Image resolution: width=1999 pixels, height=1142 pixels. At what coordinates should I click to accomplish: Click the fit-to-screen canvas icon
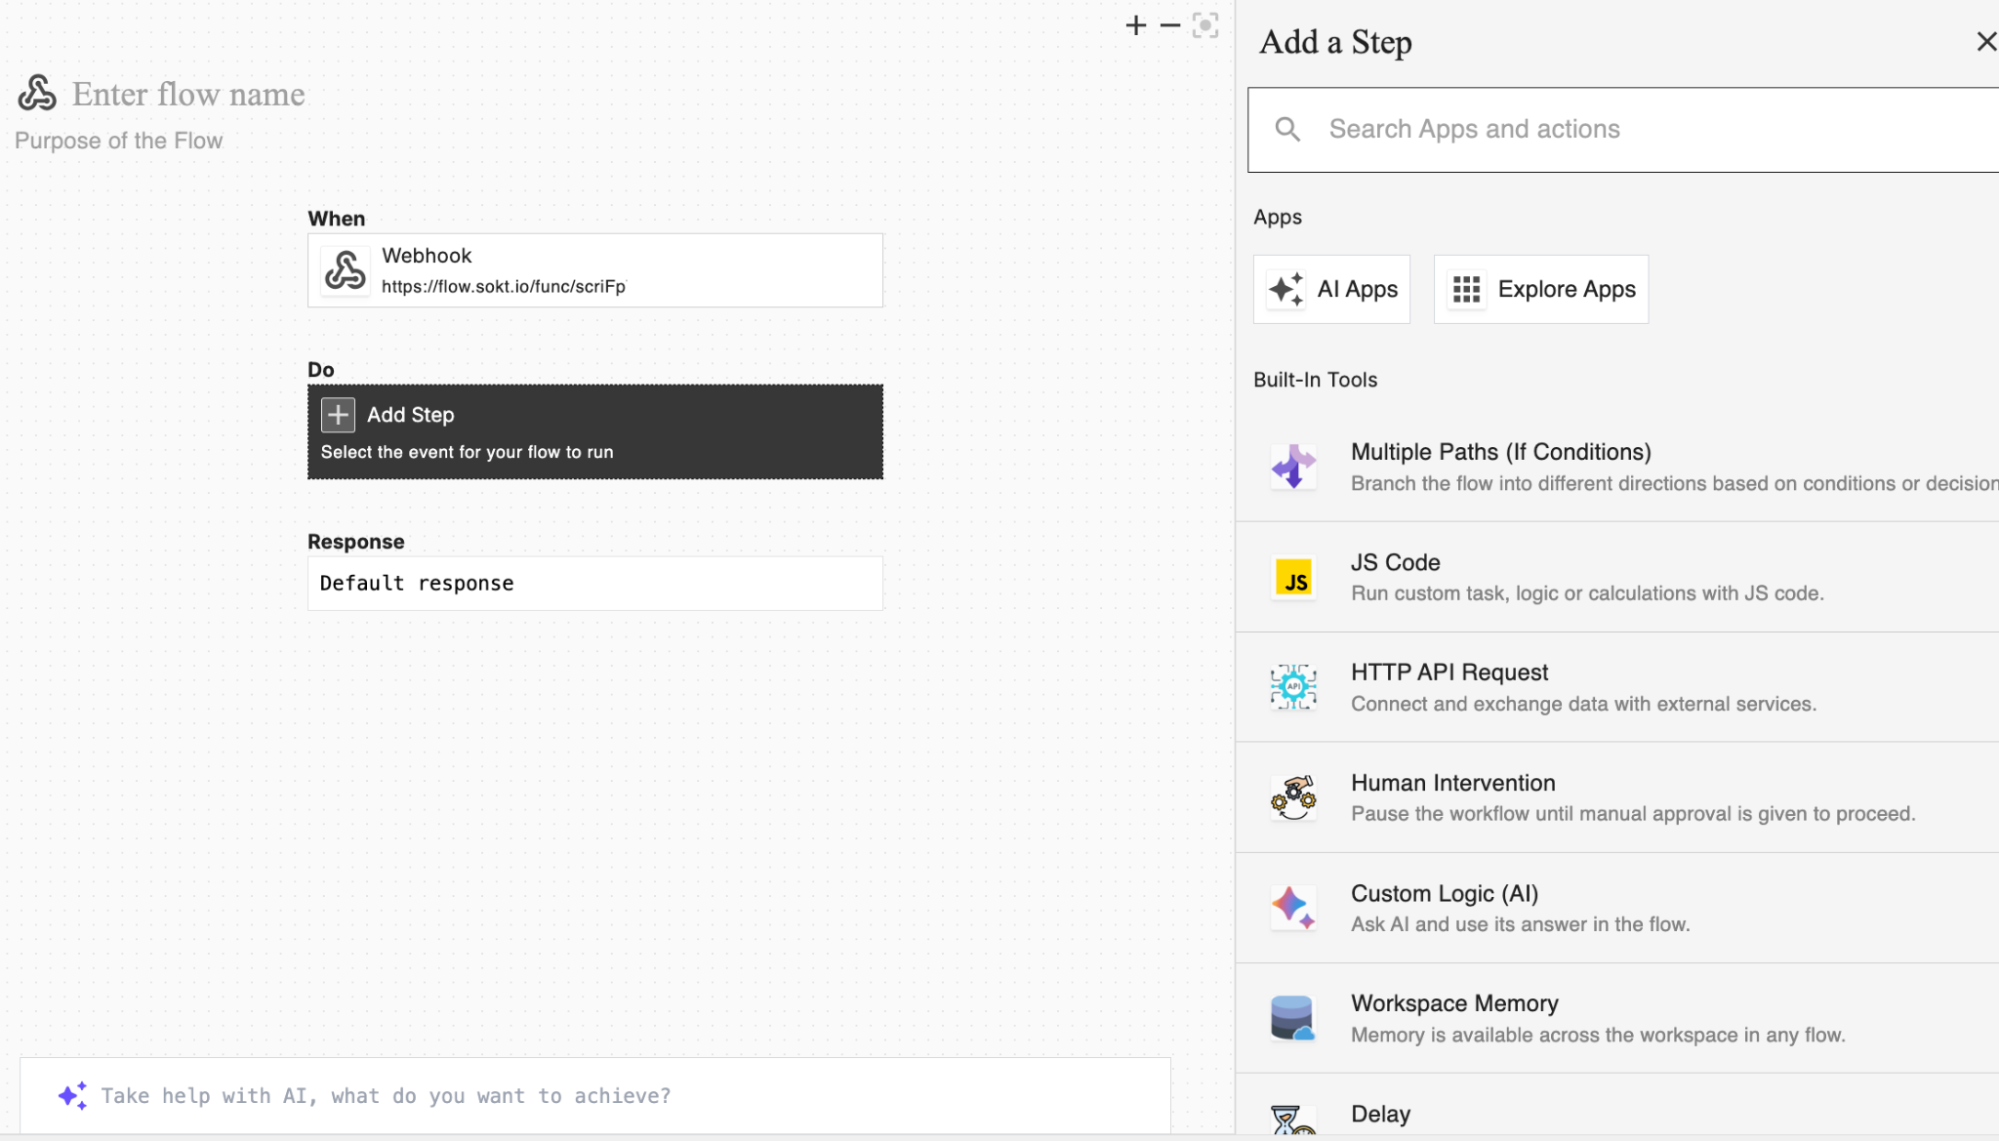(1205, 26)
